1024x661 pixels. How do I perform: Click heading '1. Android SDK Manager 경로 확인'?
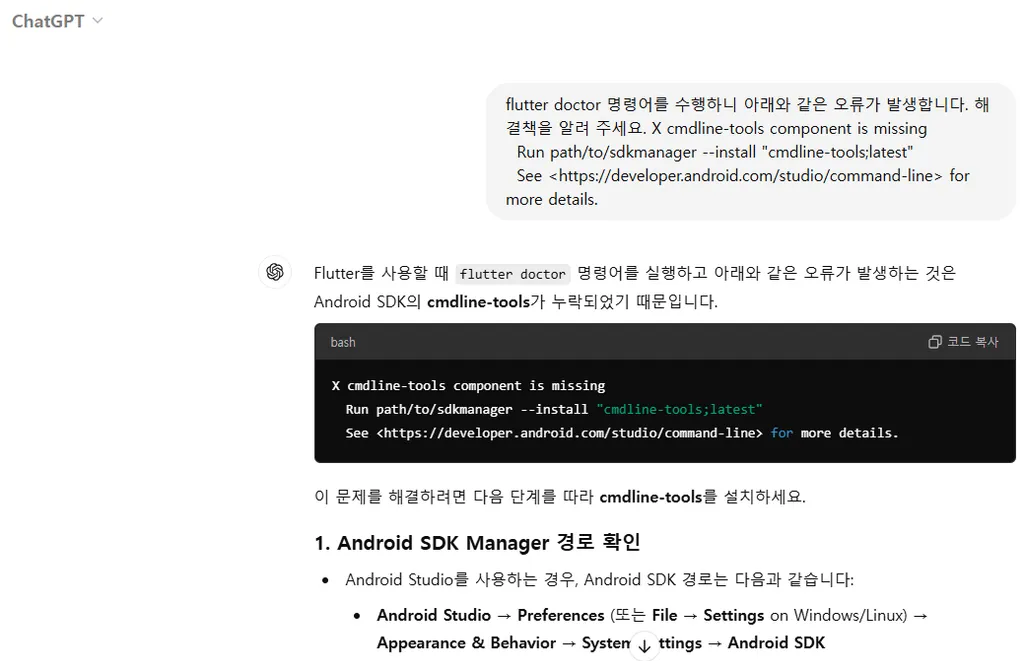477,542
